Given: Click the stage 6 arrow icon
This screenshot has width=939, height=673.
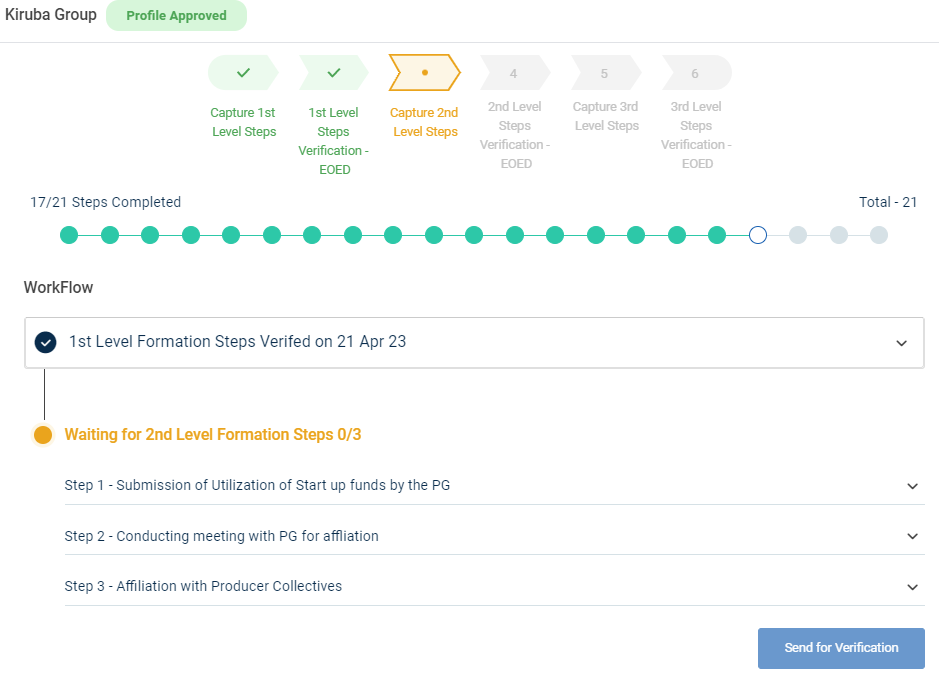Looking at the screenshot, I should click(696, 73).
